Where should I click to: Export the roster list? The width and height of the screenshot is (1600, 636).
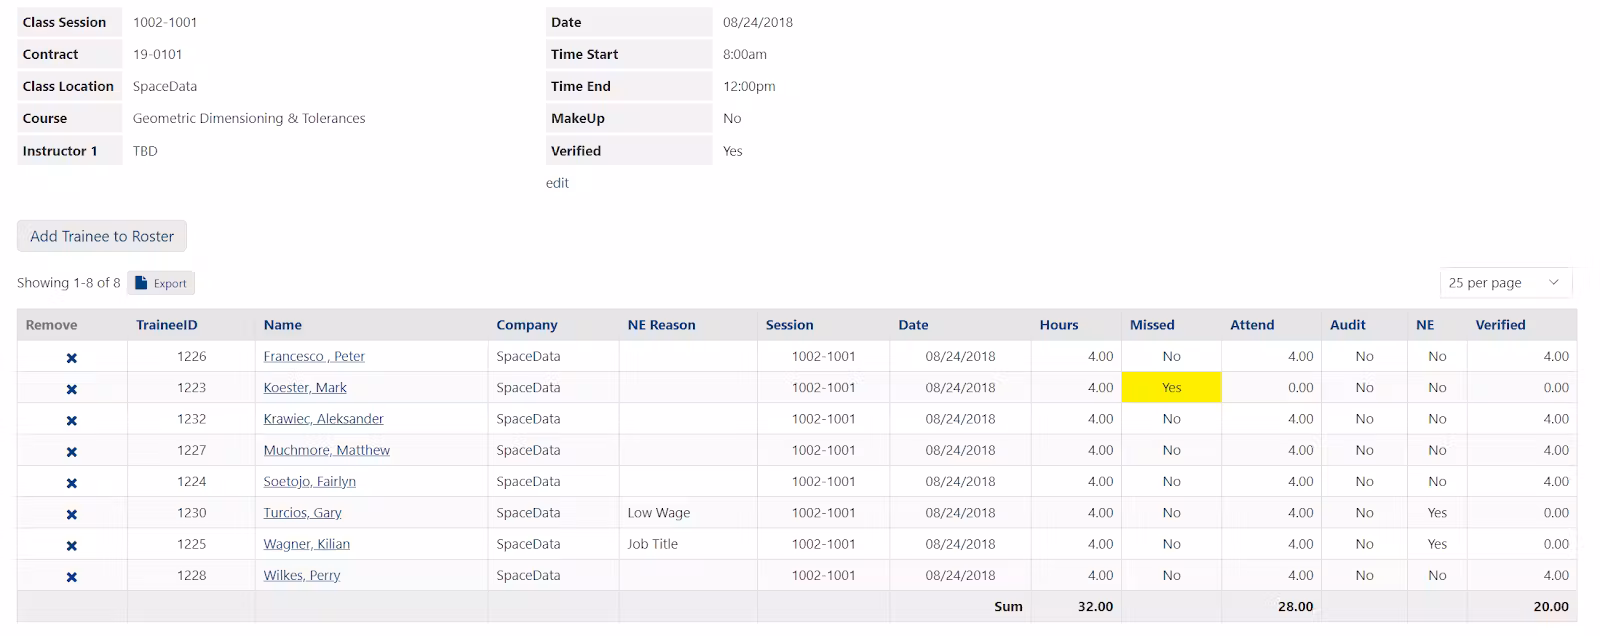point(162,283)
